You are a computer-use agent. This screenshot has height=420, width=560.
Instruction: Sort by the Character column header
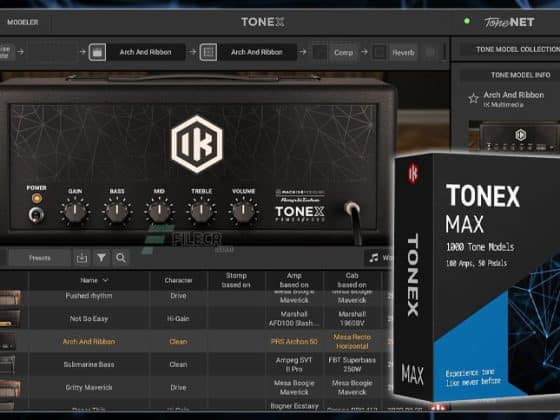point(178,280)
